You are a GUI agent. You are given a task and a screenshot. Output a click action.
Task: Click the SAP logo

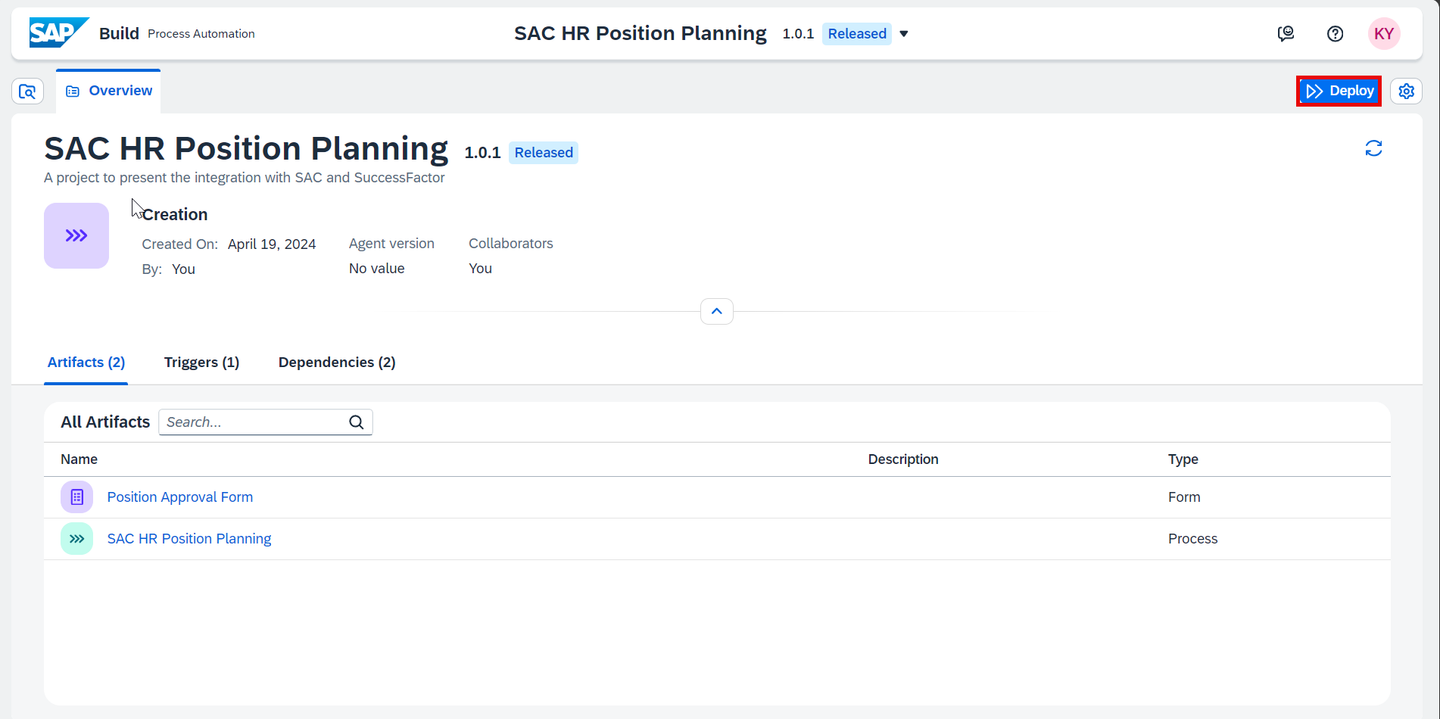point(58,33)
